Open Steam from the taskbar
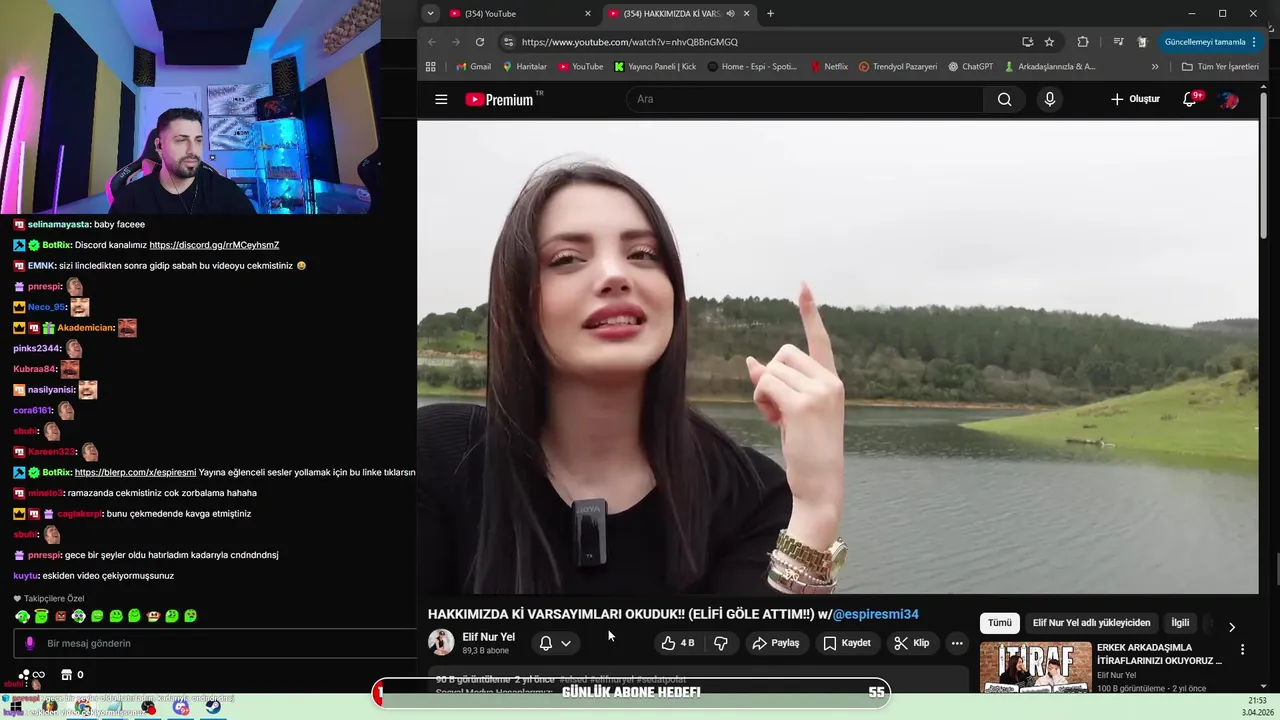This screenshot has height=720, width=1280. click(x=213, y=707)
